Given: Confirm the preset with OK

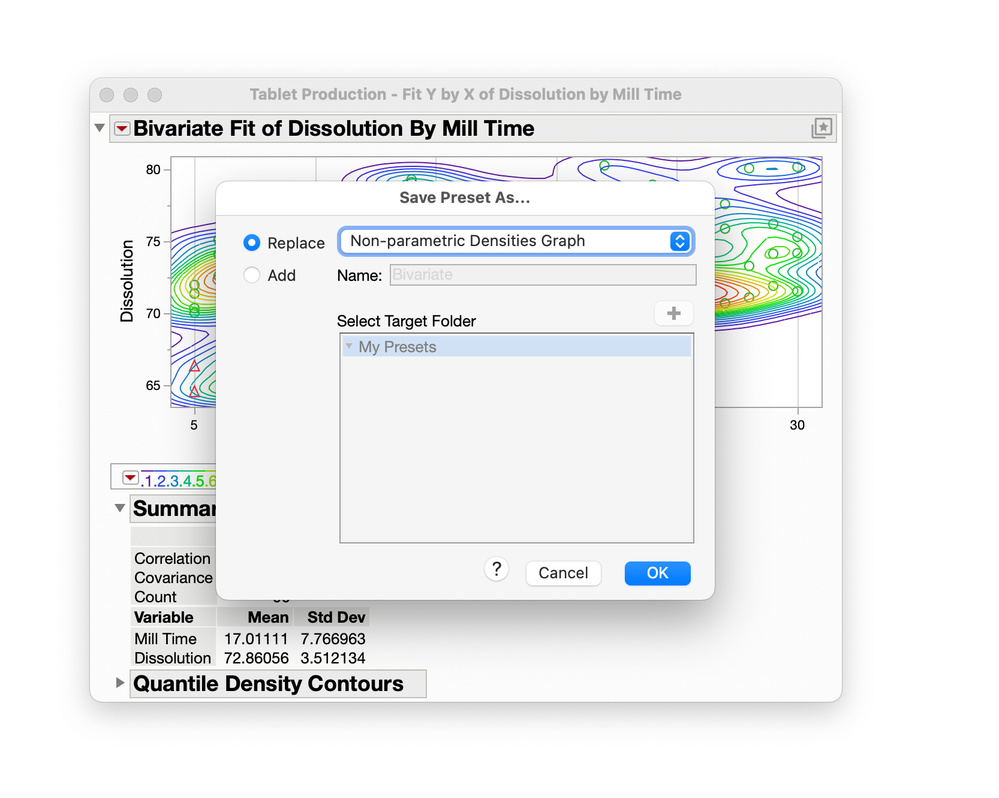Looking at the screenshot, I should [x=657, y=572].
